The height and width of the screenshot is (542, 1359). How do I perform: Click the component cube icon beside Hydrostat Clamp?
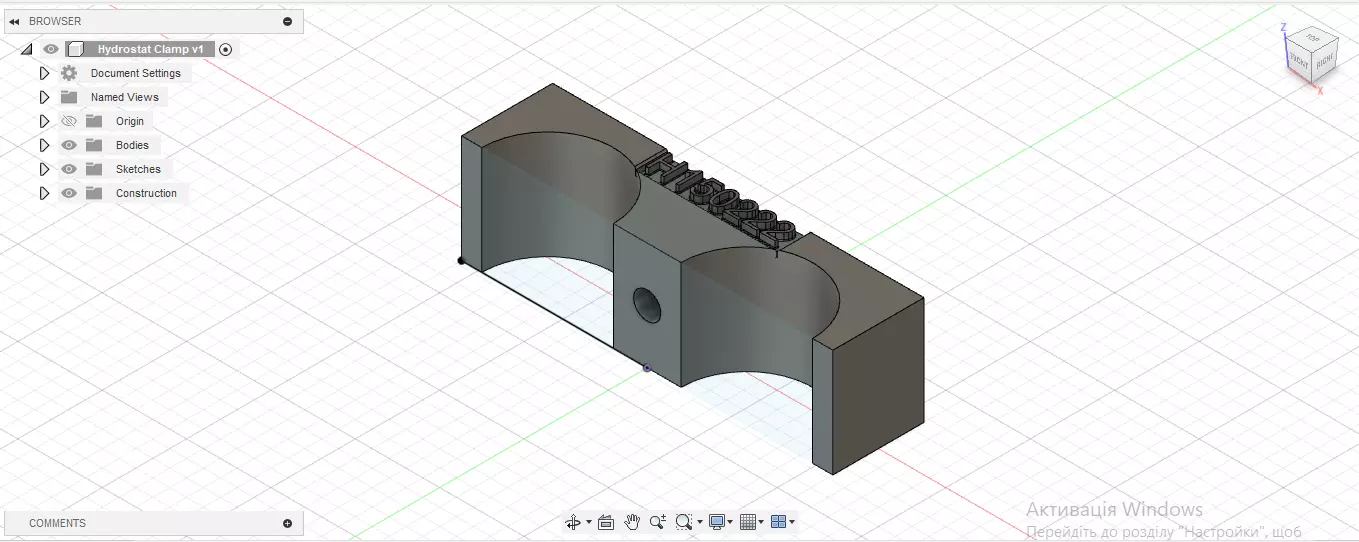(x=75, y=49)
